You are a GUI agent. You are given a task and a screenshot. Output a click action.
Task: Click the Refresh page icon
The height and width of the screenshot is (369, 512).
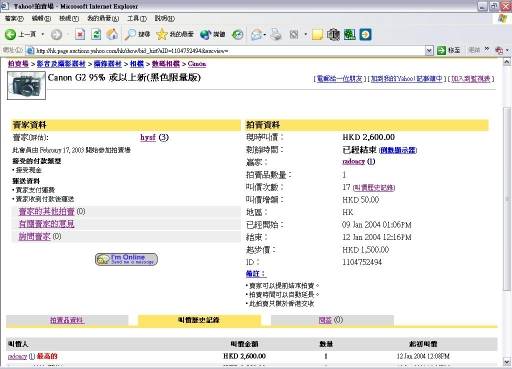point(96,34)
